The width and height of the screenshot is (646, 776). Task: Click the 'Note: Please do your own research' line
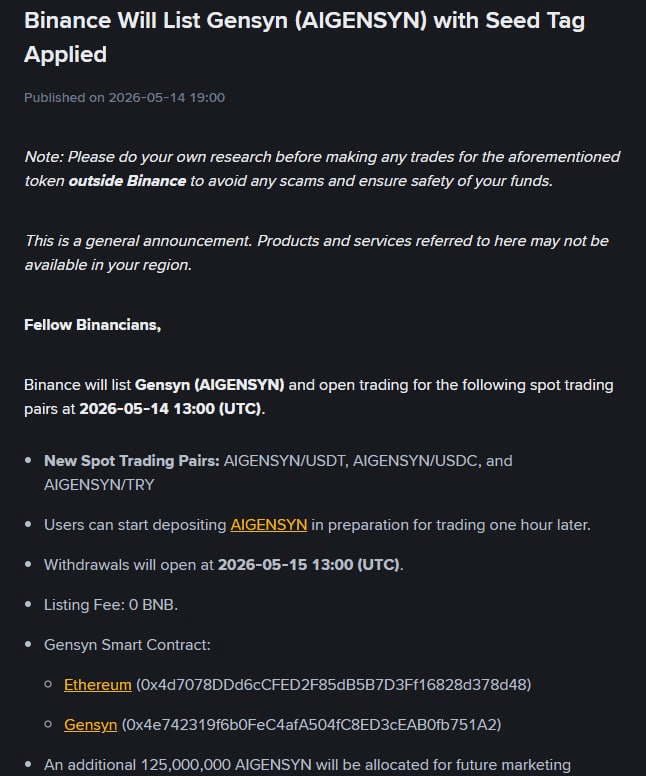click(x=322, y=169)
